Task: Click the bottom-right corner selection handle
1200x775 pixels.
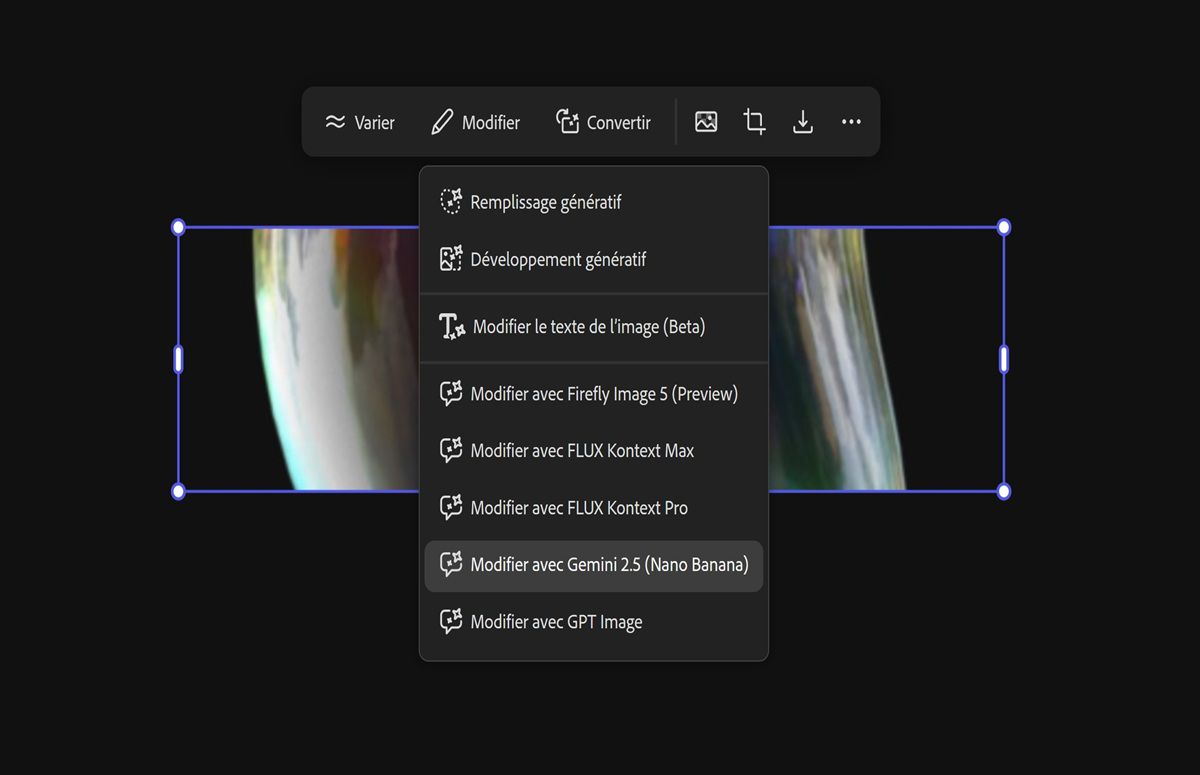Action: pos(1004,491)
